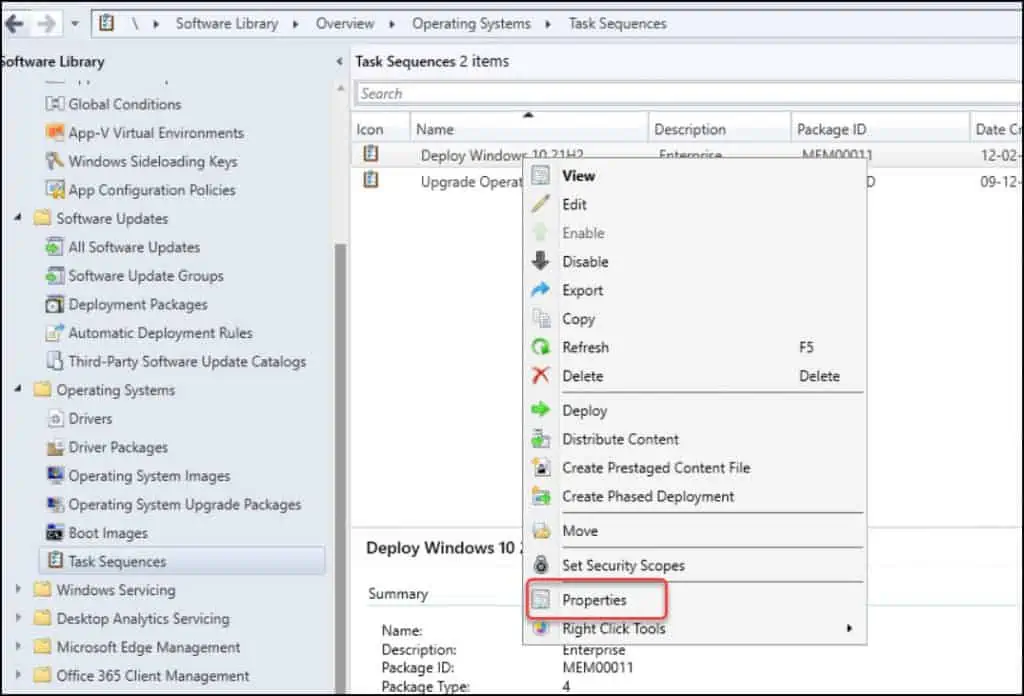Click the Boot Images icon
The width and height of the screenshot is (1024, 696).
pos(55,533)
